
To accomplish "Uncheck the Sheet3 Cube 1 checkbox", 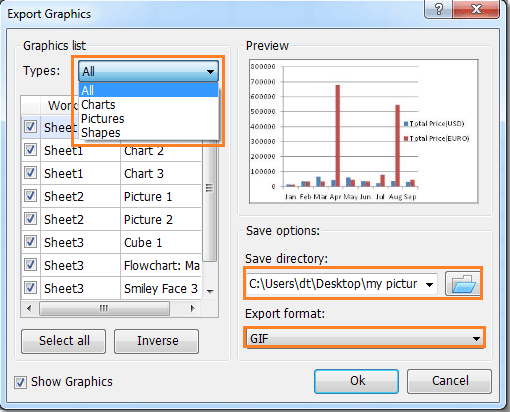I will coord(30,242).
